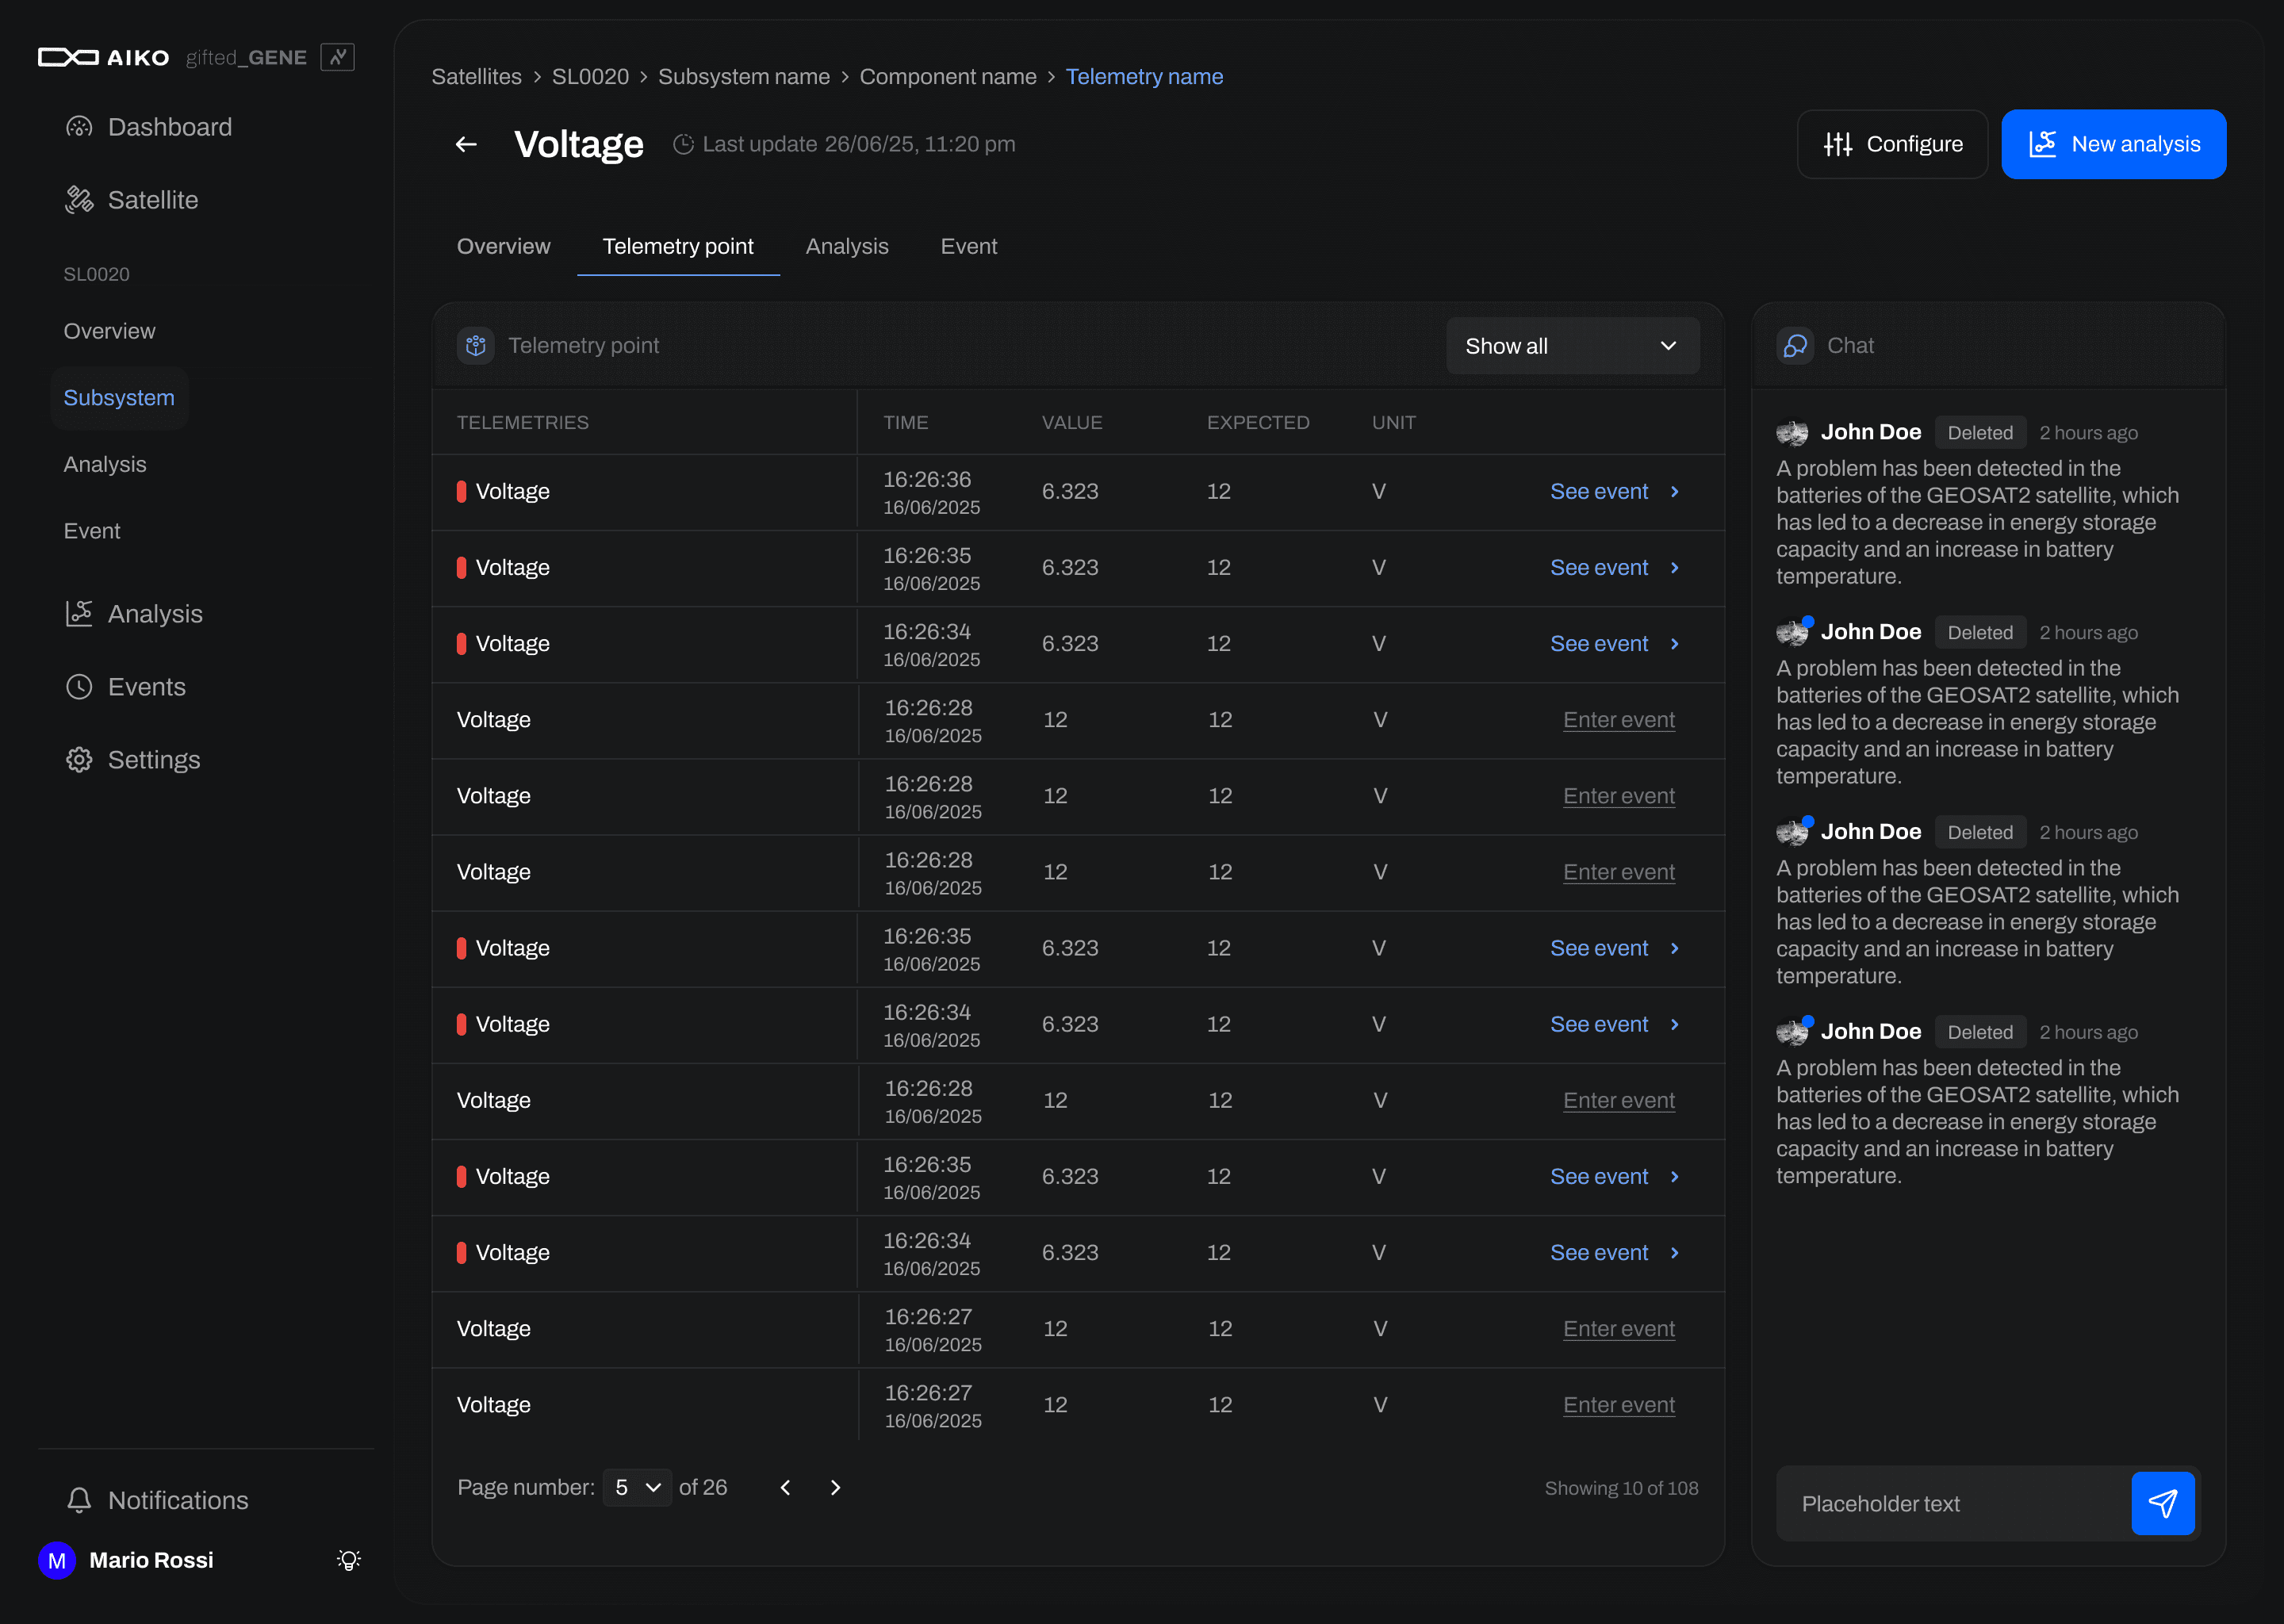Click the Configure button
The height and width of the screenshot is (1624, 2284).
tap(1892, 144)
